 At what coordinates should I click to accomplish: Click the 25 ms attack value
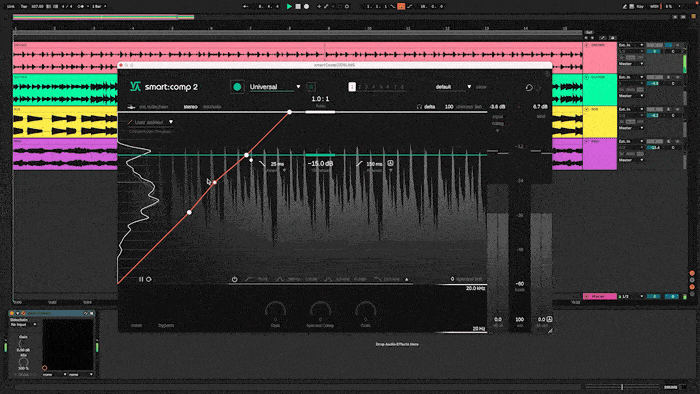click(x=277, y=164)
